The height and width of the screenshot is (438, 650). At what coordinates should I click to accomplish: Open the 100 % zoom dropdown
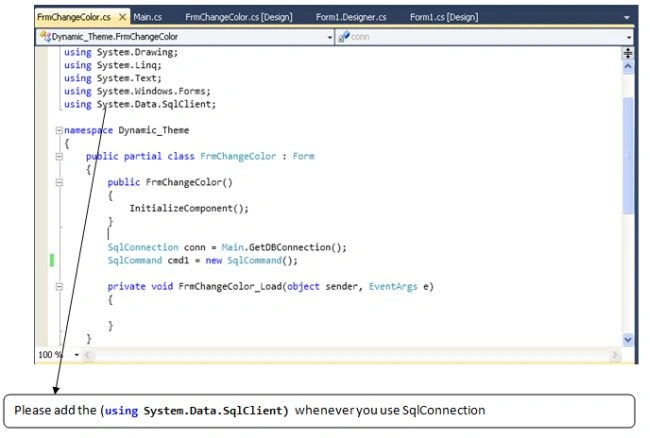click(77, 355)
